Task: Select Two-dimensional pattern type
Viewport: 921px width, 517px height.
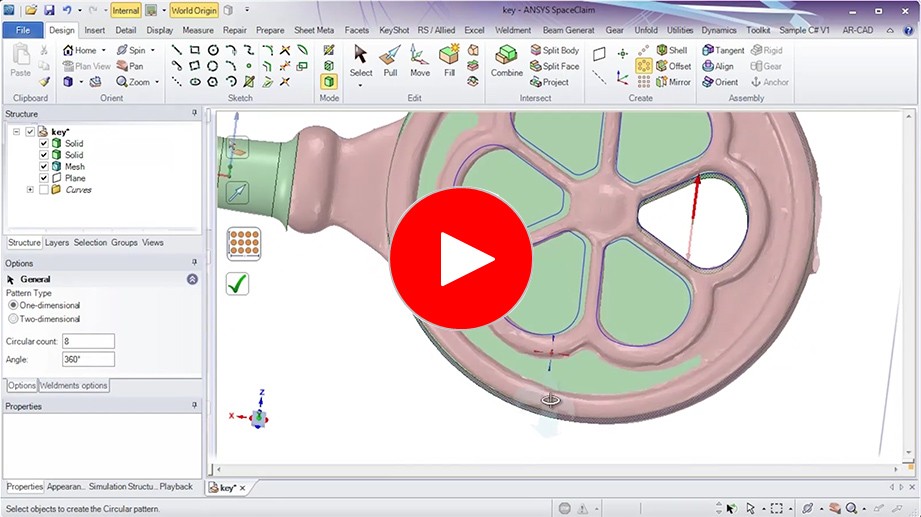Action: point(13,319)
